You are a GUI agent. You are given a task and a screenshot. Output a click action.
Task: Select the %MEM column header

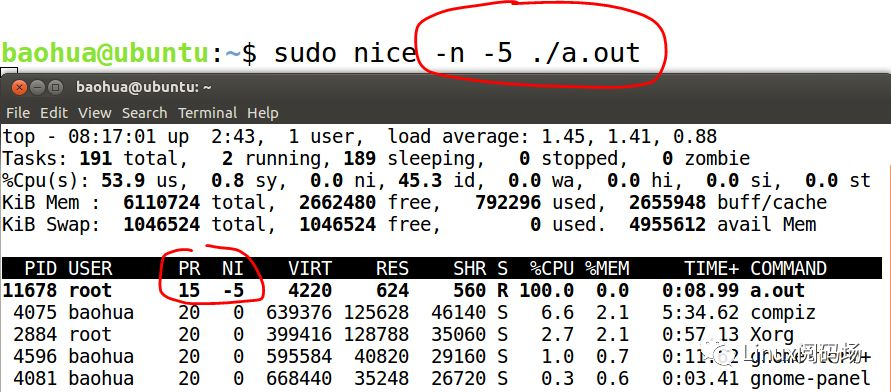[607, 268]
